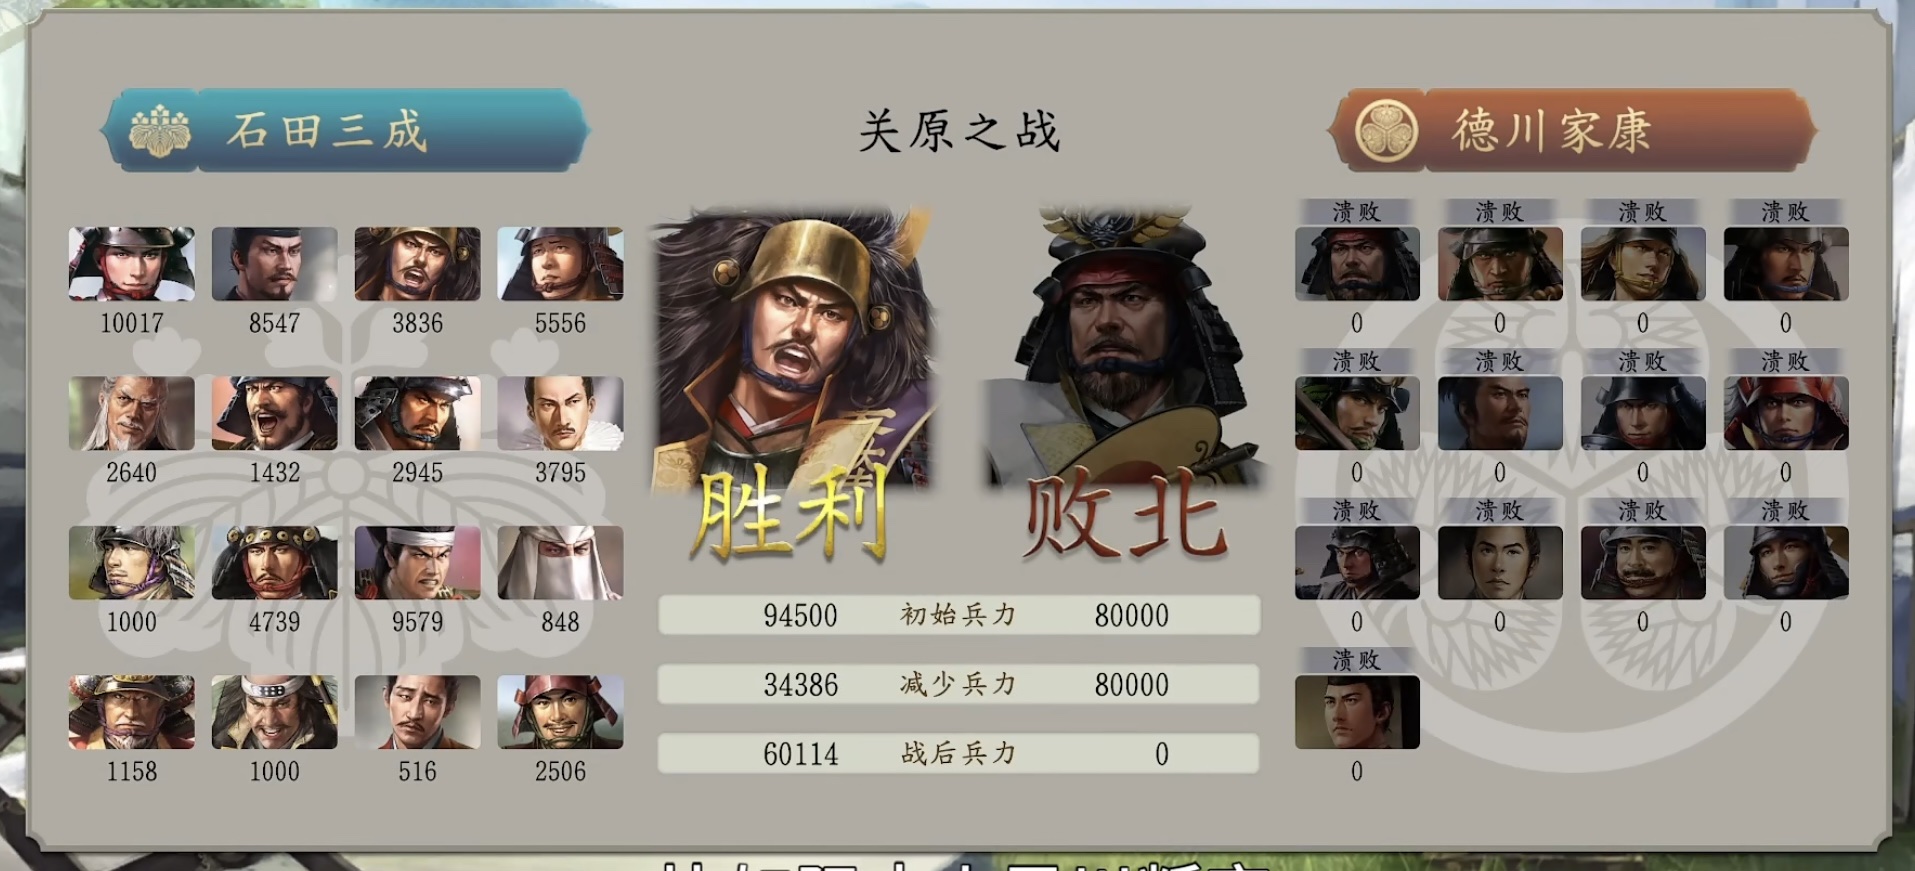The height and width of the screenshot is (871, 1915).
Task: Click the 石田三成 faction banner
Action: tap(345, 130)
